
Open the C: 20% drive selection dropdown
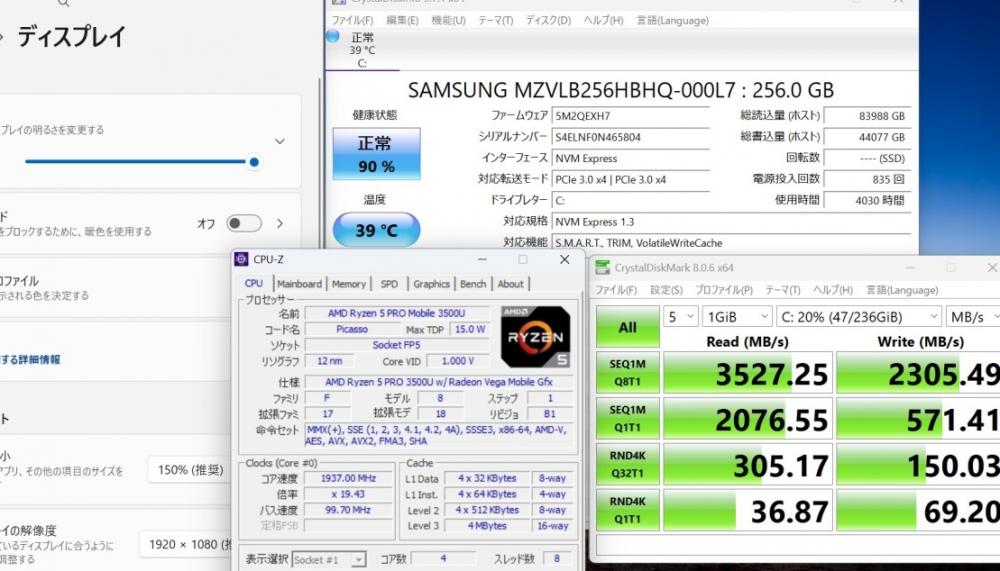(x=859, y=316)
